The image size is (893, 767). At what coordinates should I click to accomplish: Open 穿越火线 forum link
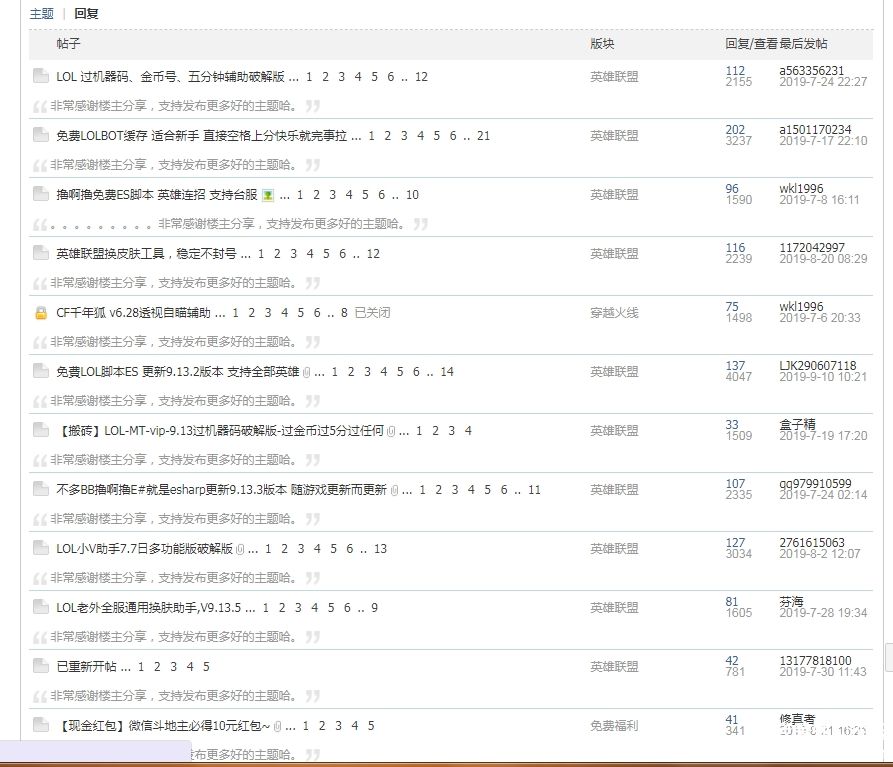(614, 313)
